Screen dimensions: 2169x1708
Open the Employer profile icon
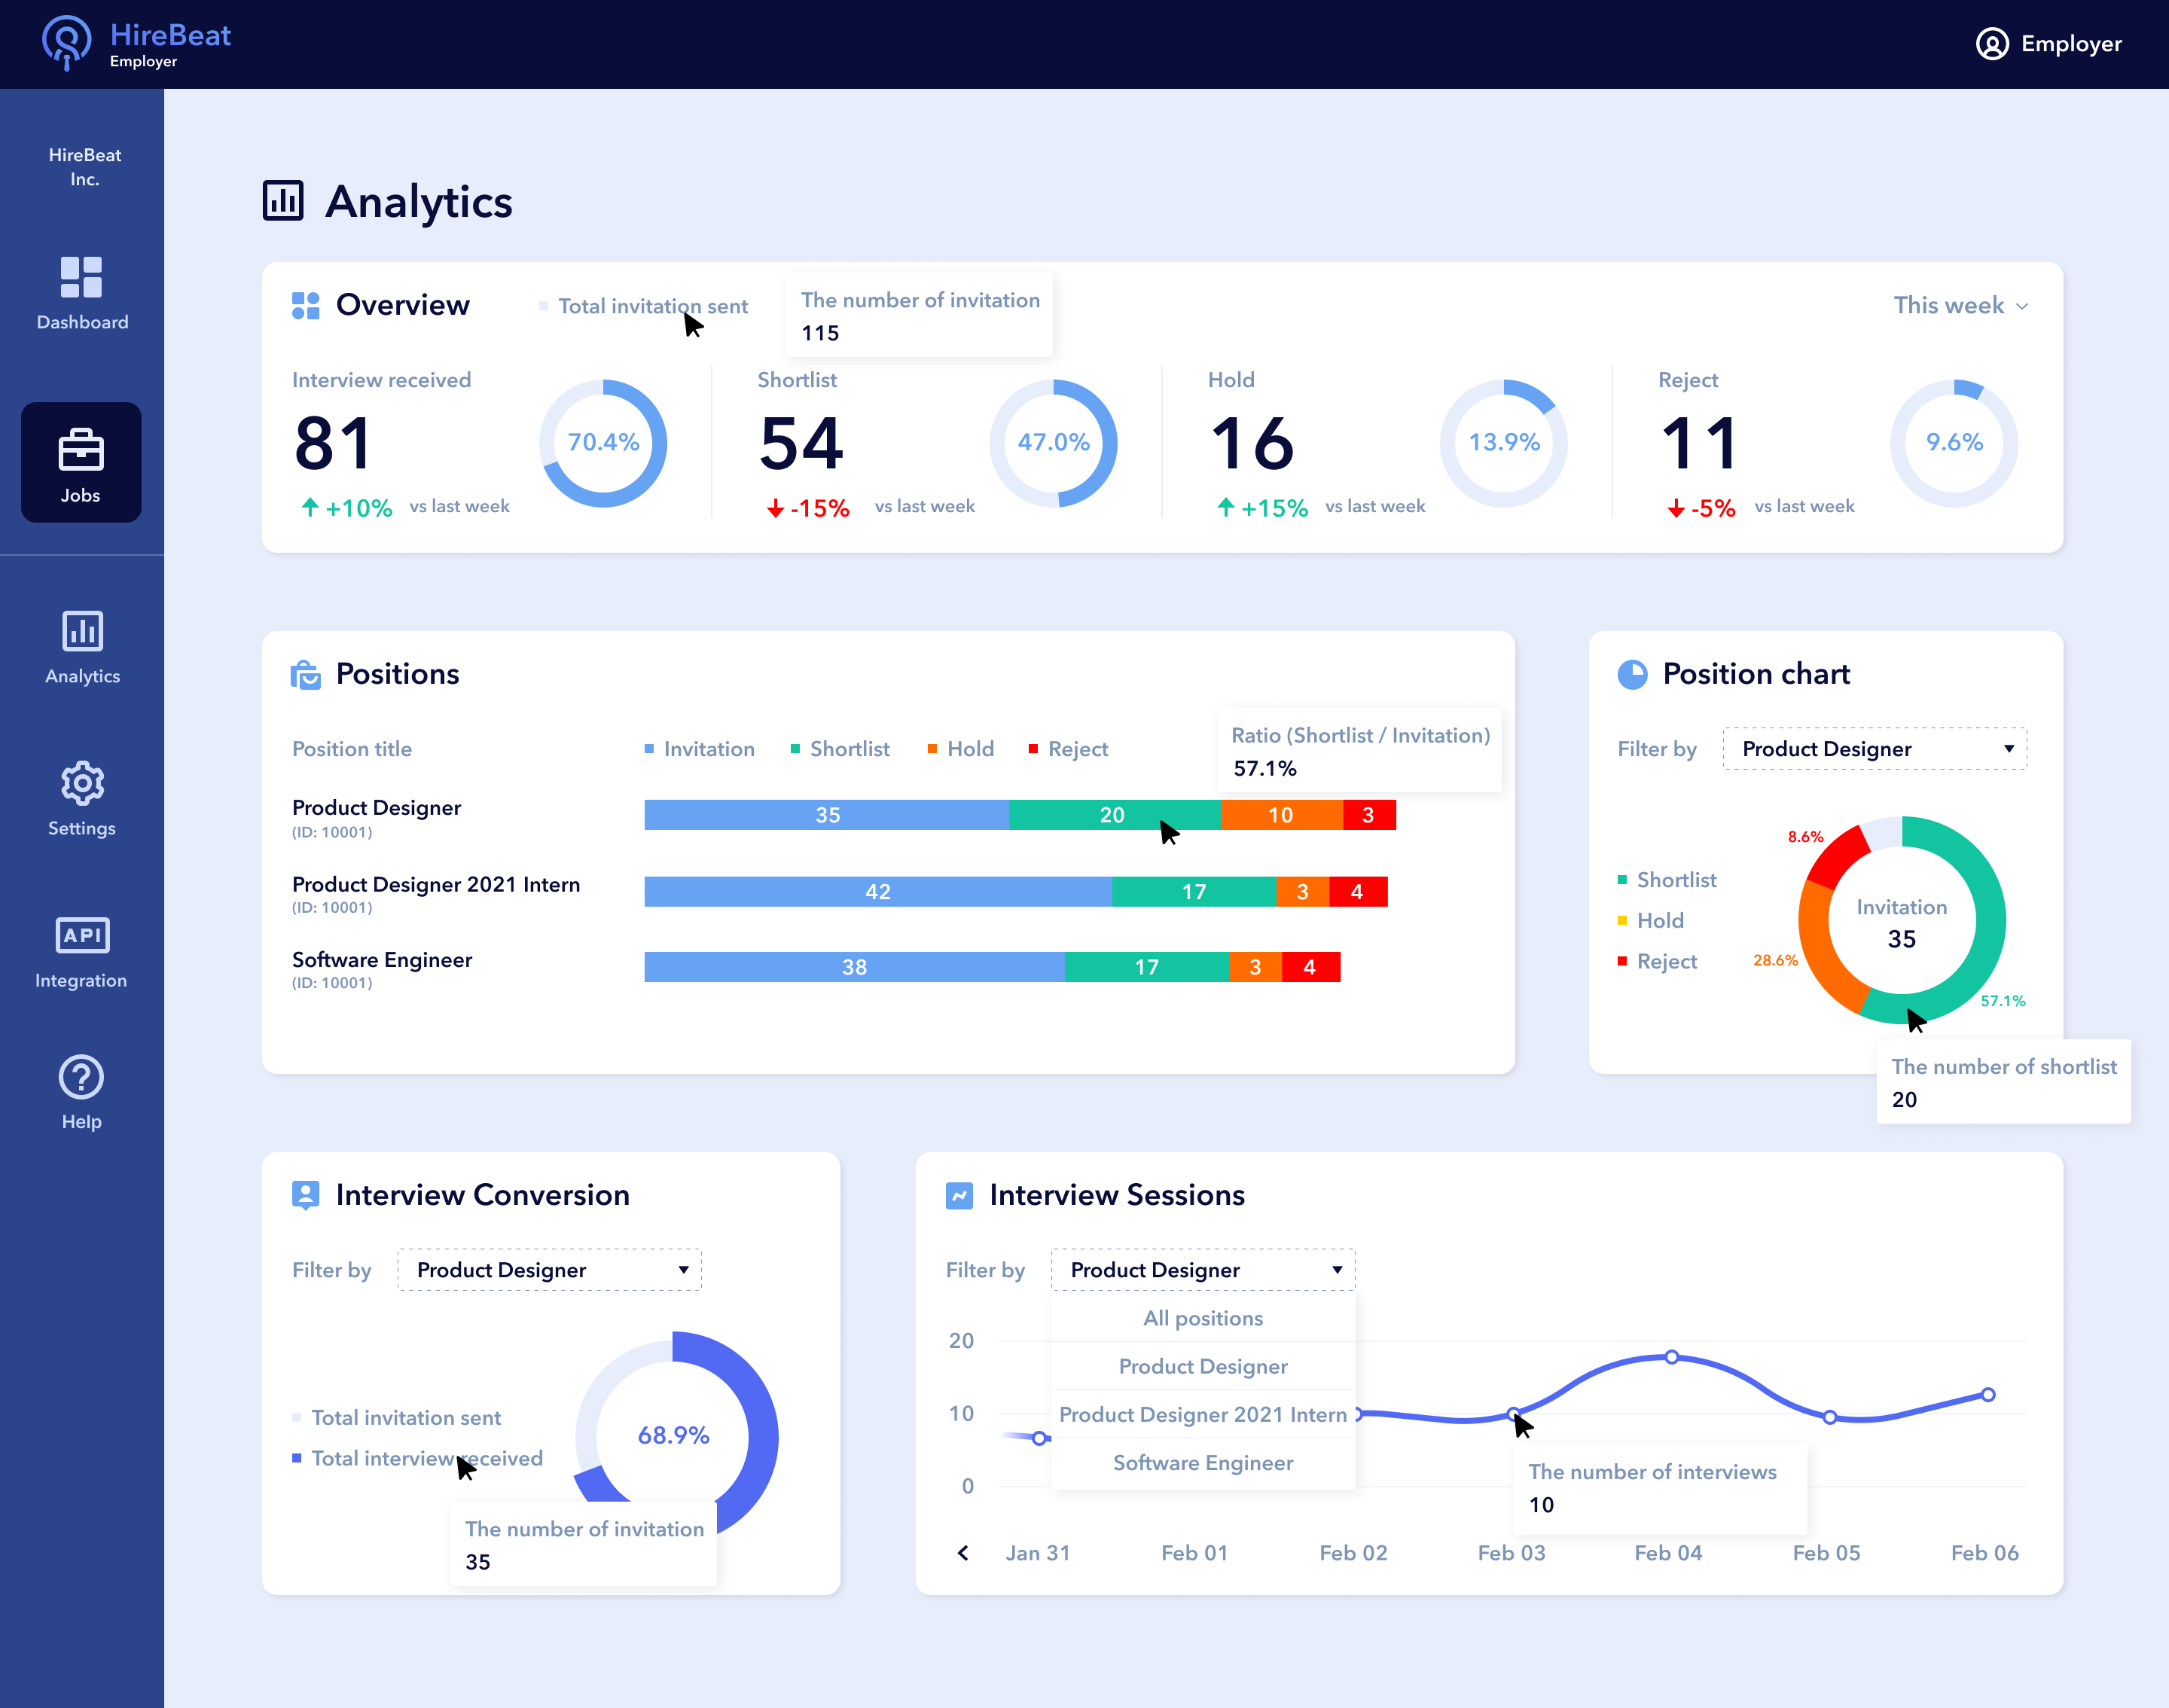[1992, 44]
